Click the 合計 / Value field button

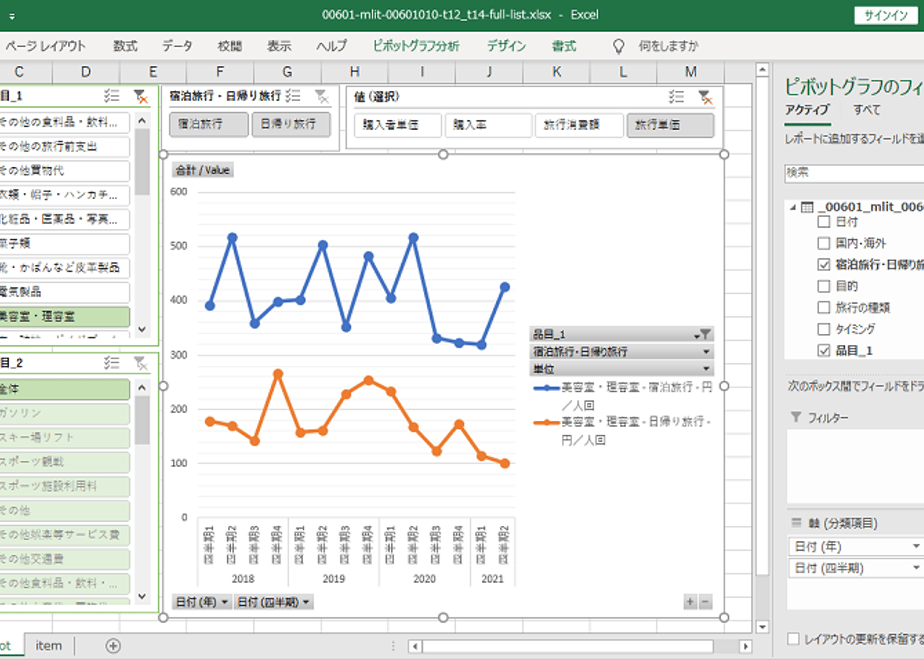(203, 170)
